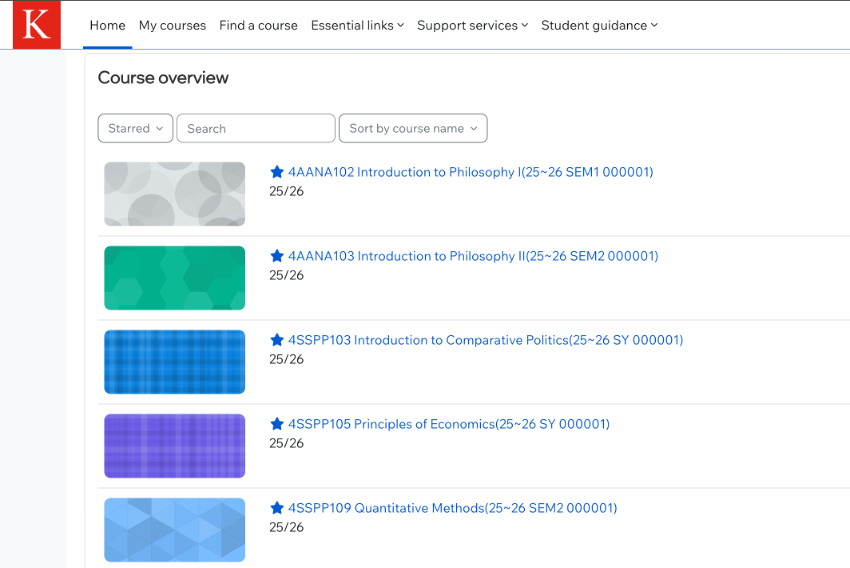Open 4SSPP103 Introduction to Comparative Politics link
This screenshot has width=850, height=568.
click(486, 340)
